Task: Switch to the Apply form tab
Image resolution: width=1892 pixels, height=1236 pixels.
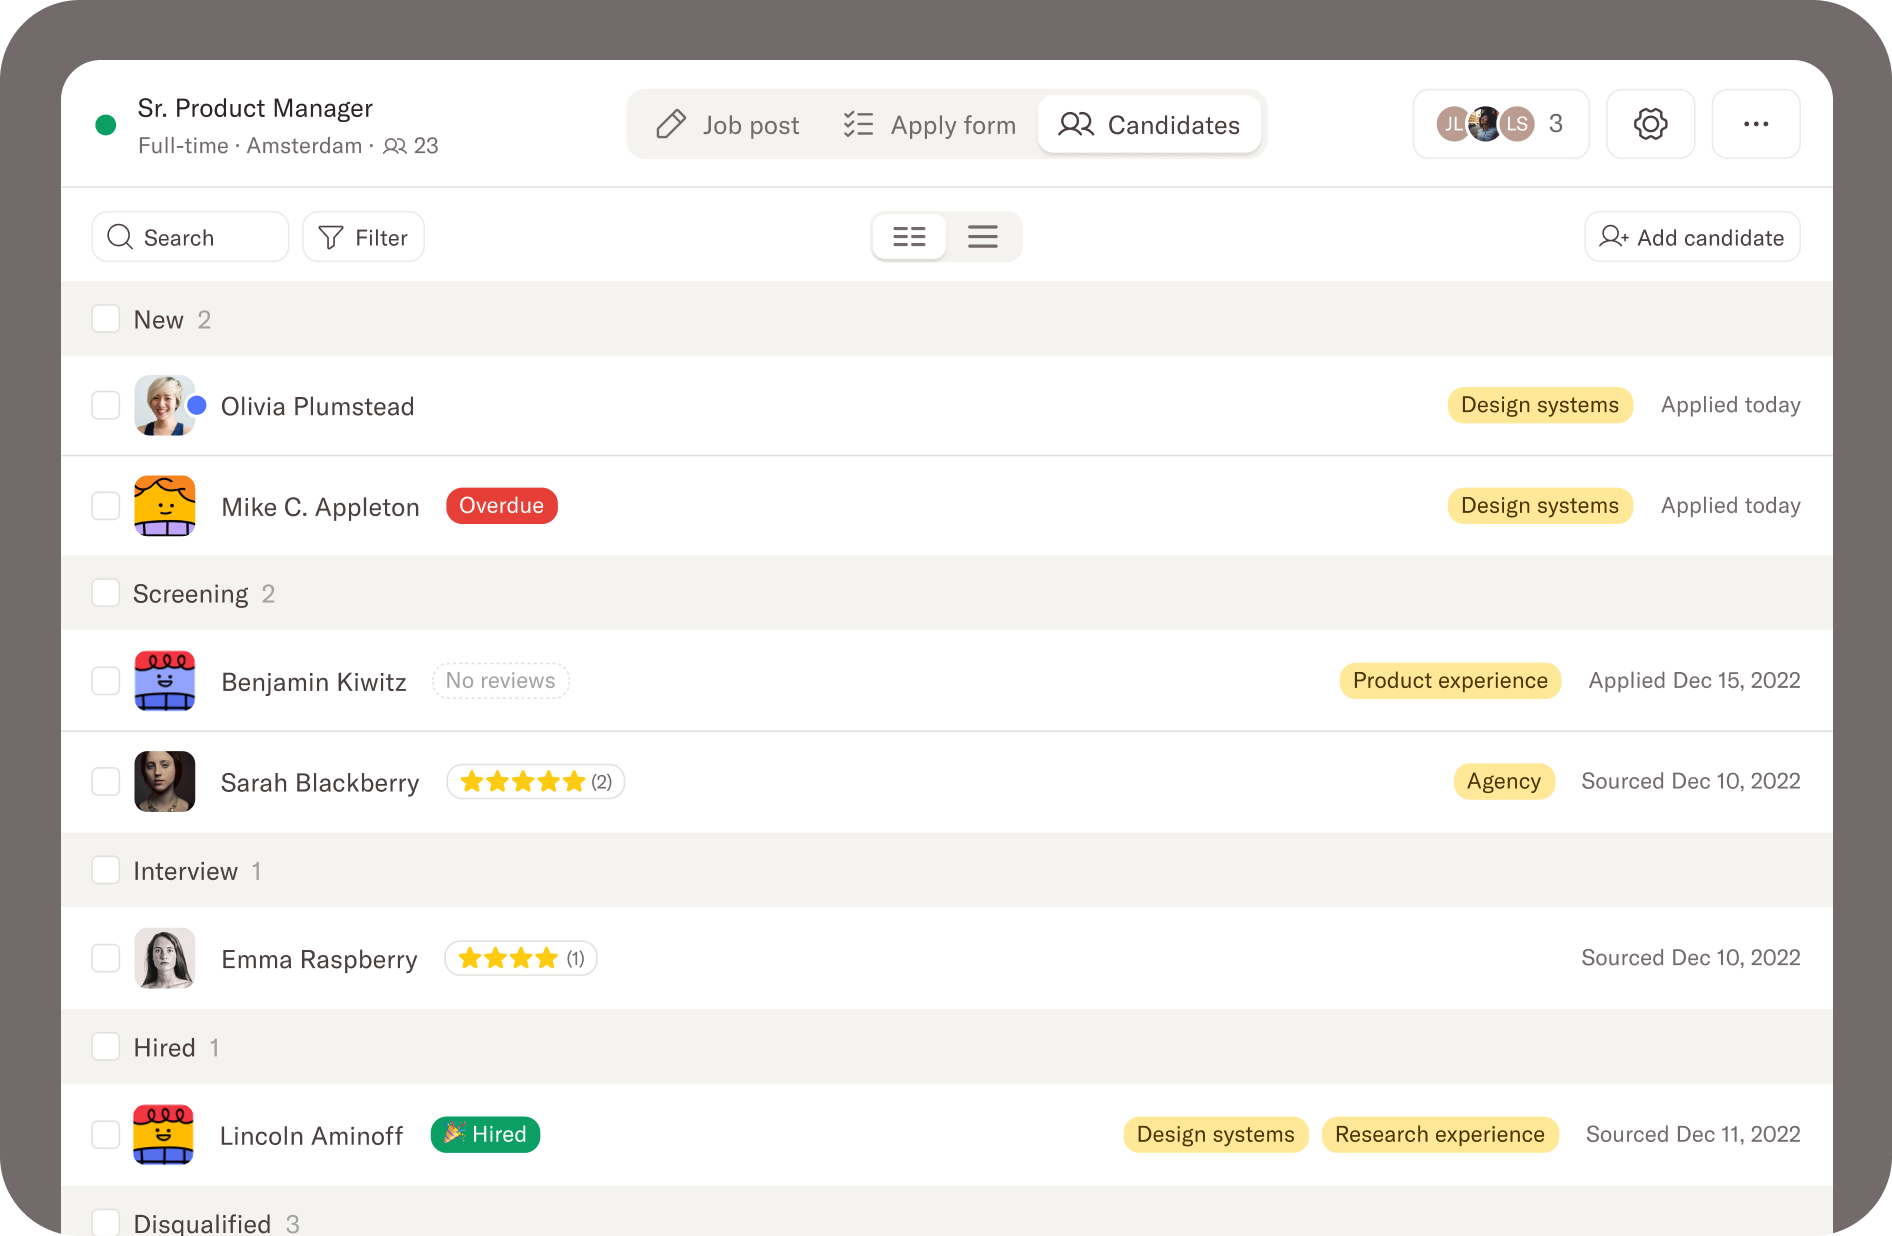Action: 929,125
